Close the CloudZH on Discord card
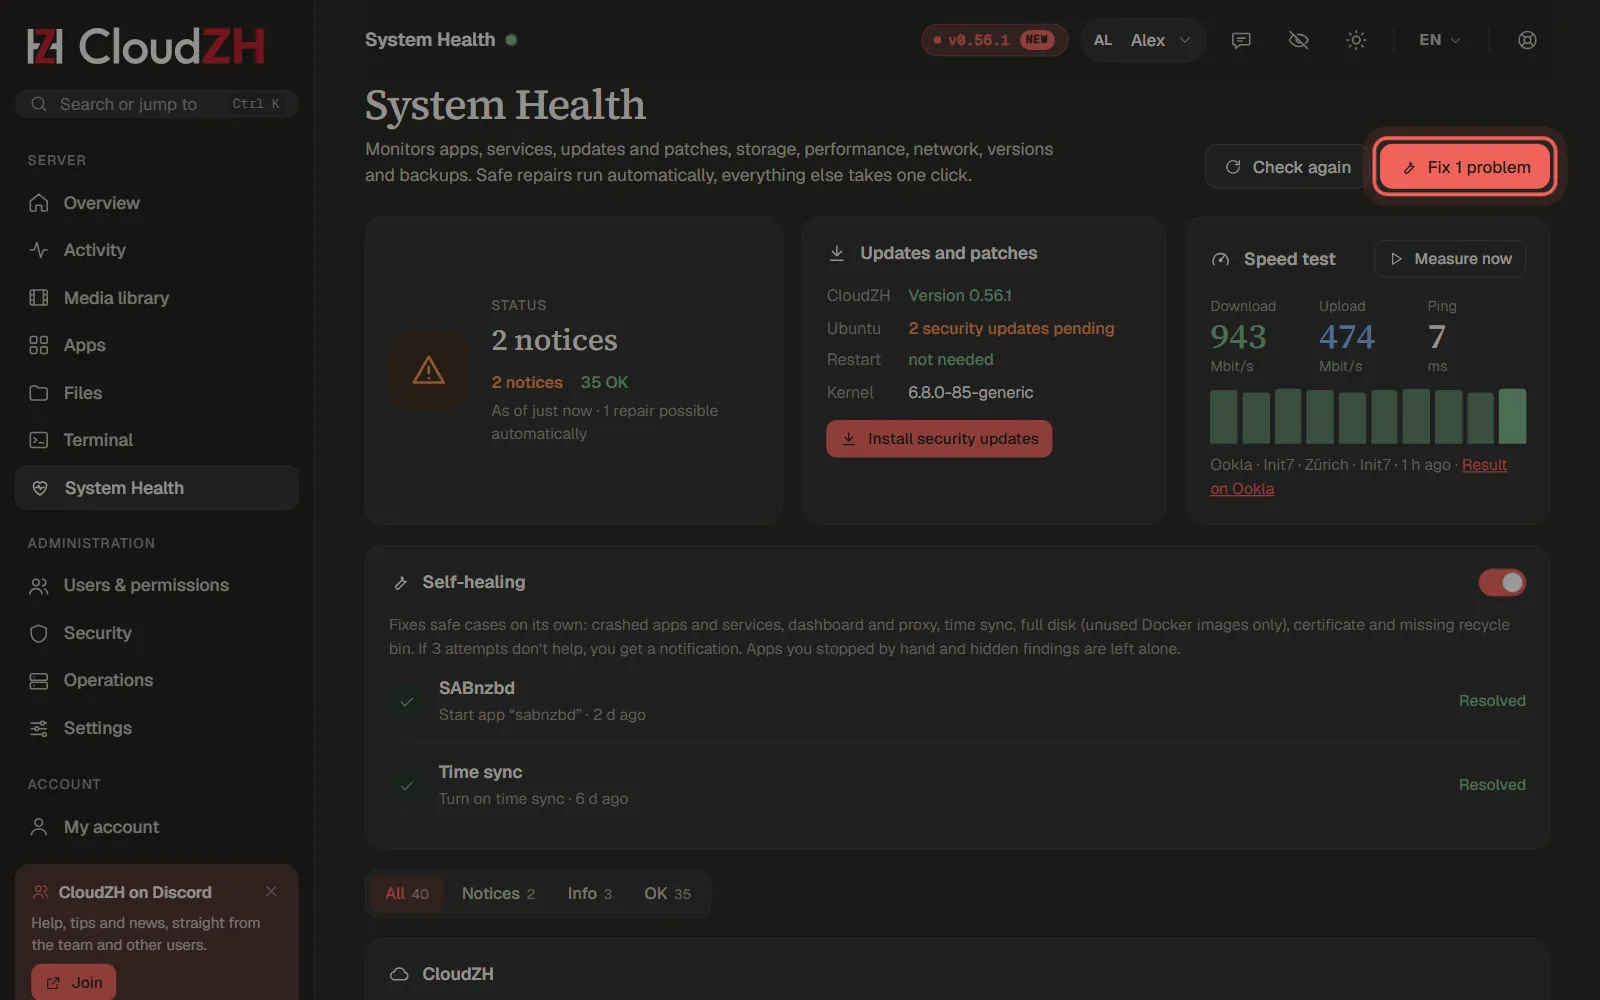 (x=271, y=891)
